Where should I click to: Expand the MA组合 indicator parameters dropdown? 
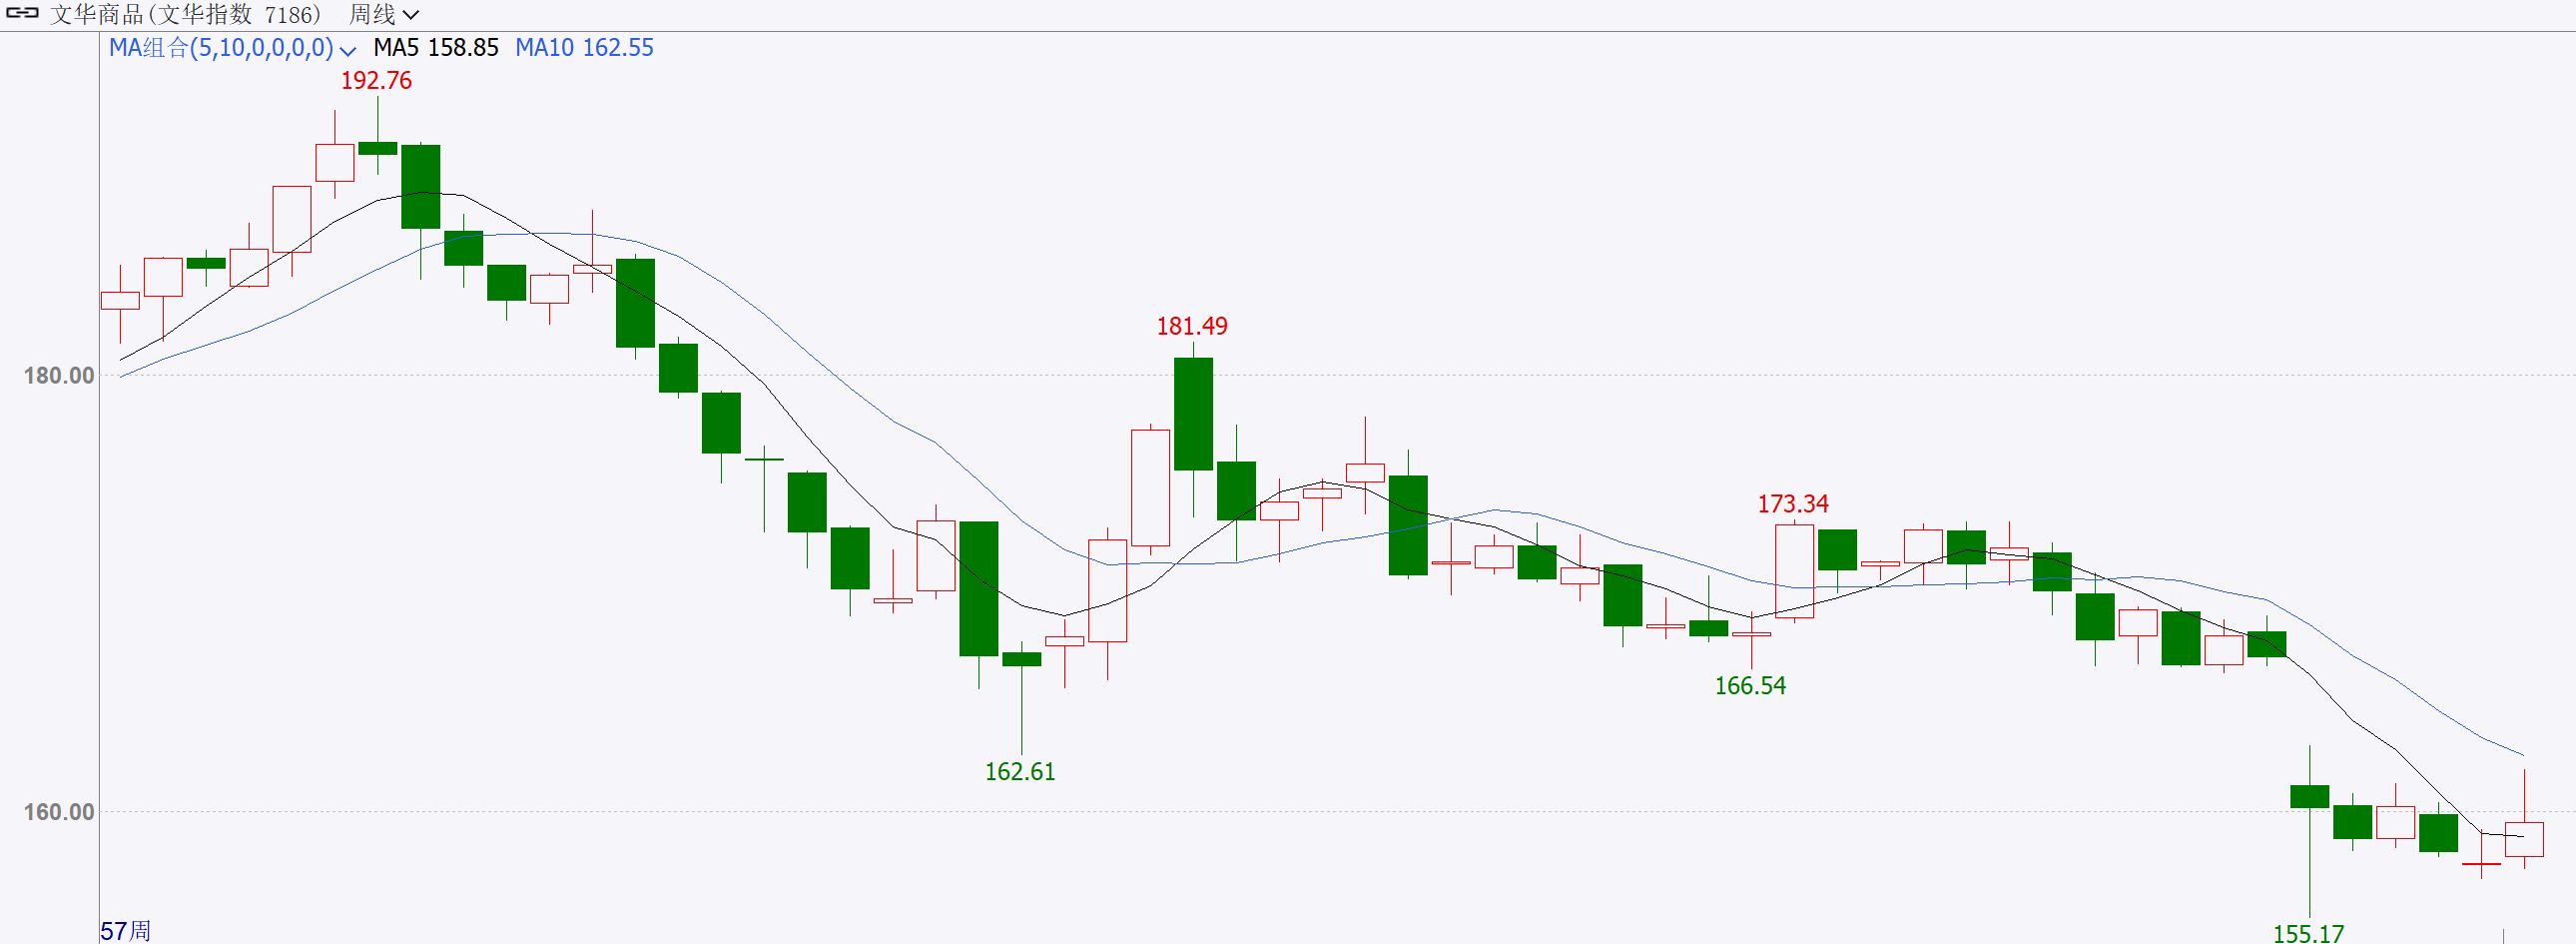coord(348,50)
